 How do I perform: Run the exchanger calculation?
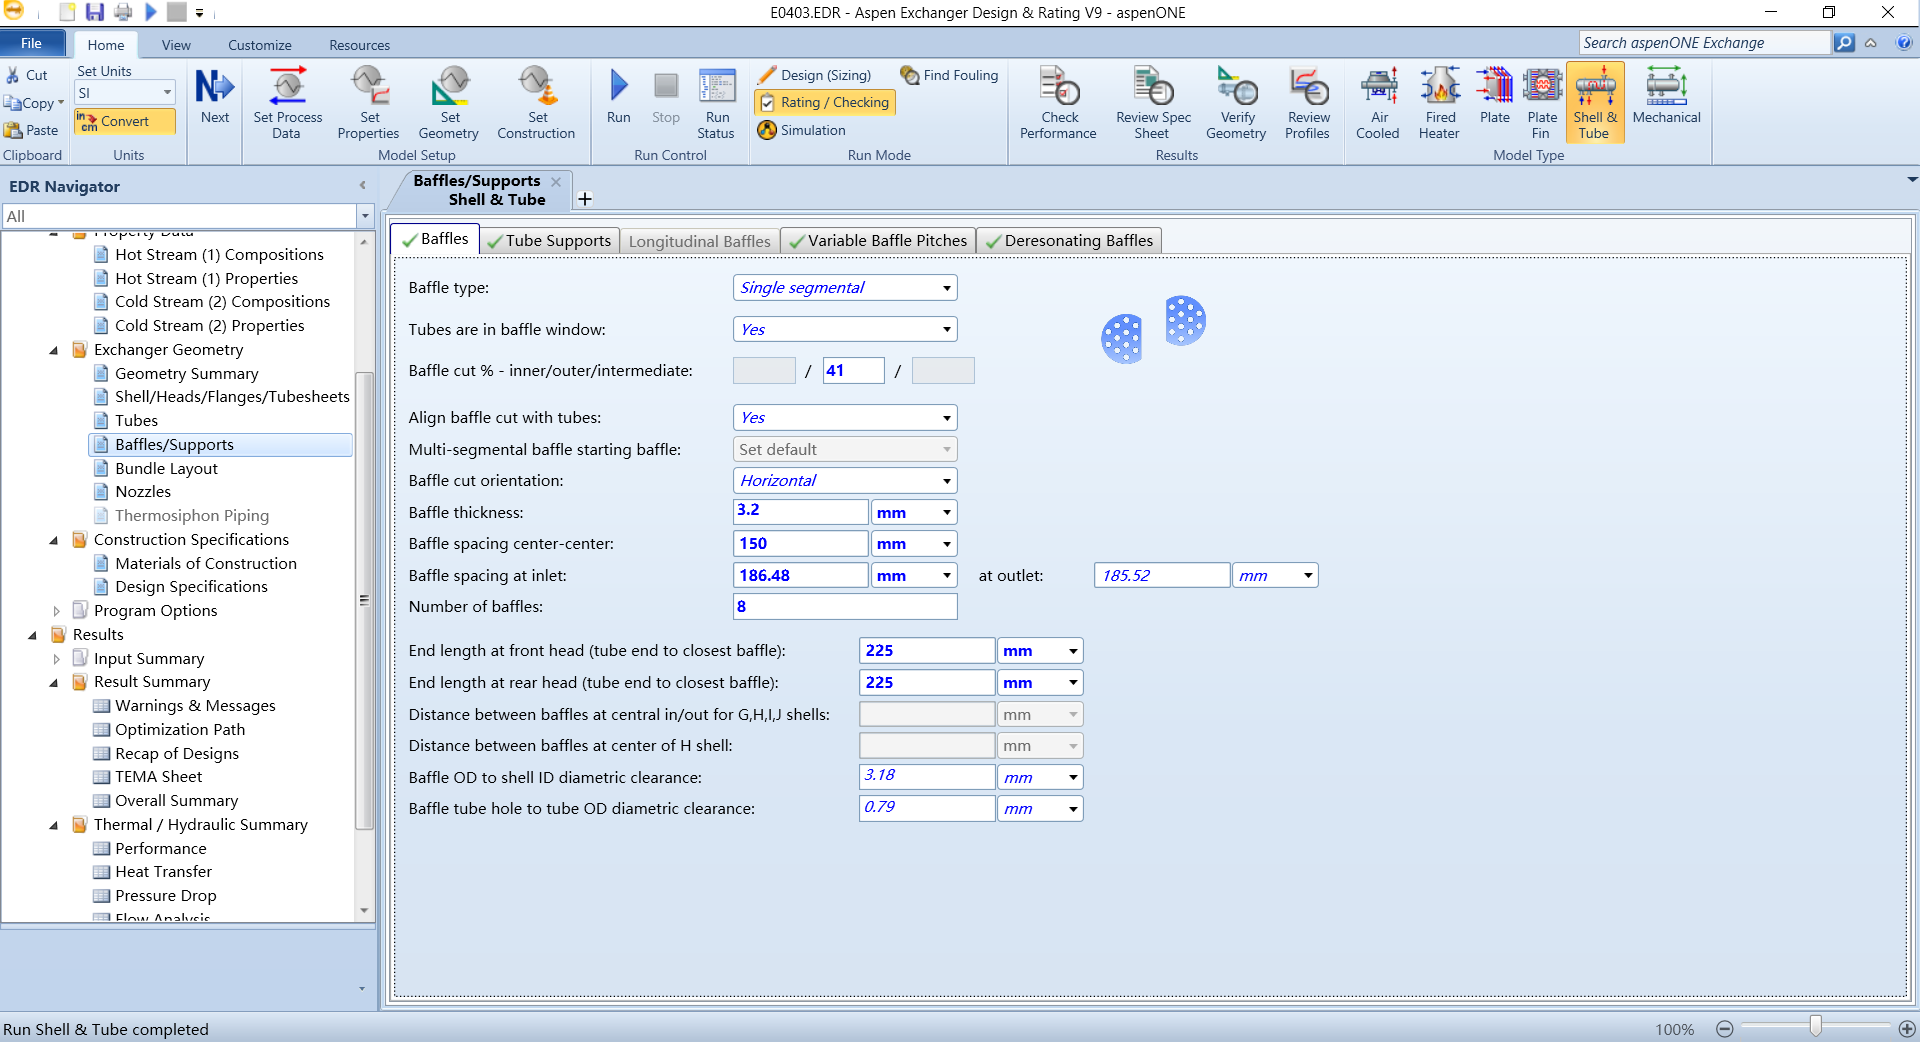[x=619, y=97]
